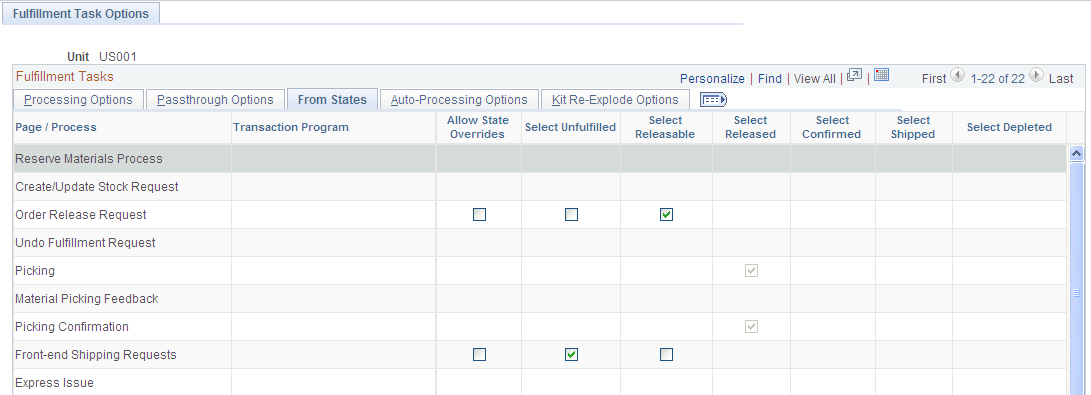Click Select Releasable column header

665,127
